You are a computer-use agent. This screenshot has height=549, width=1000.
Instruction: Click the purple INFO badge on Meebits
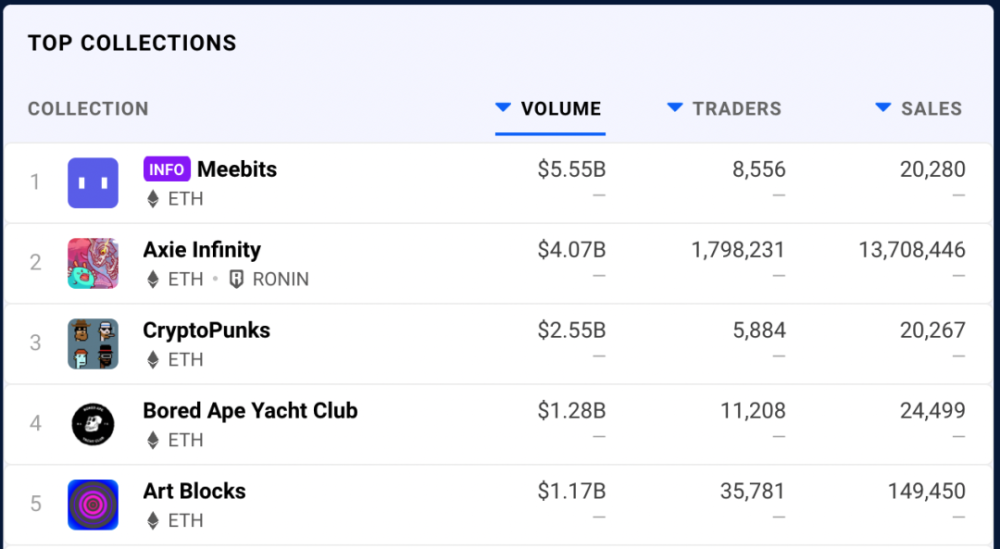(x=166, y=169)
